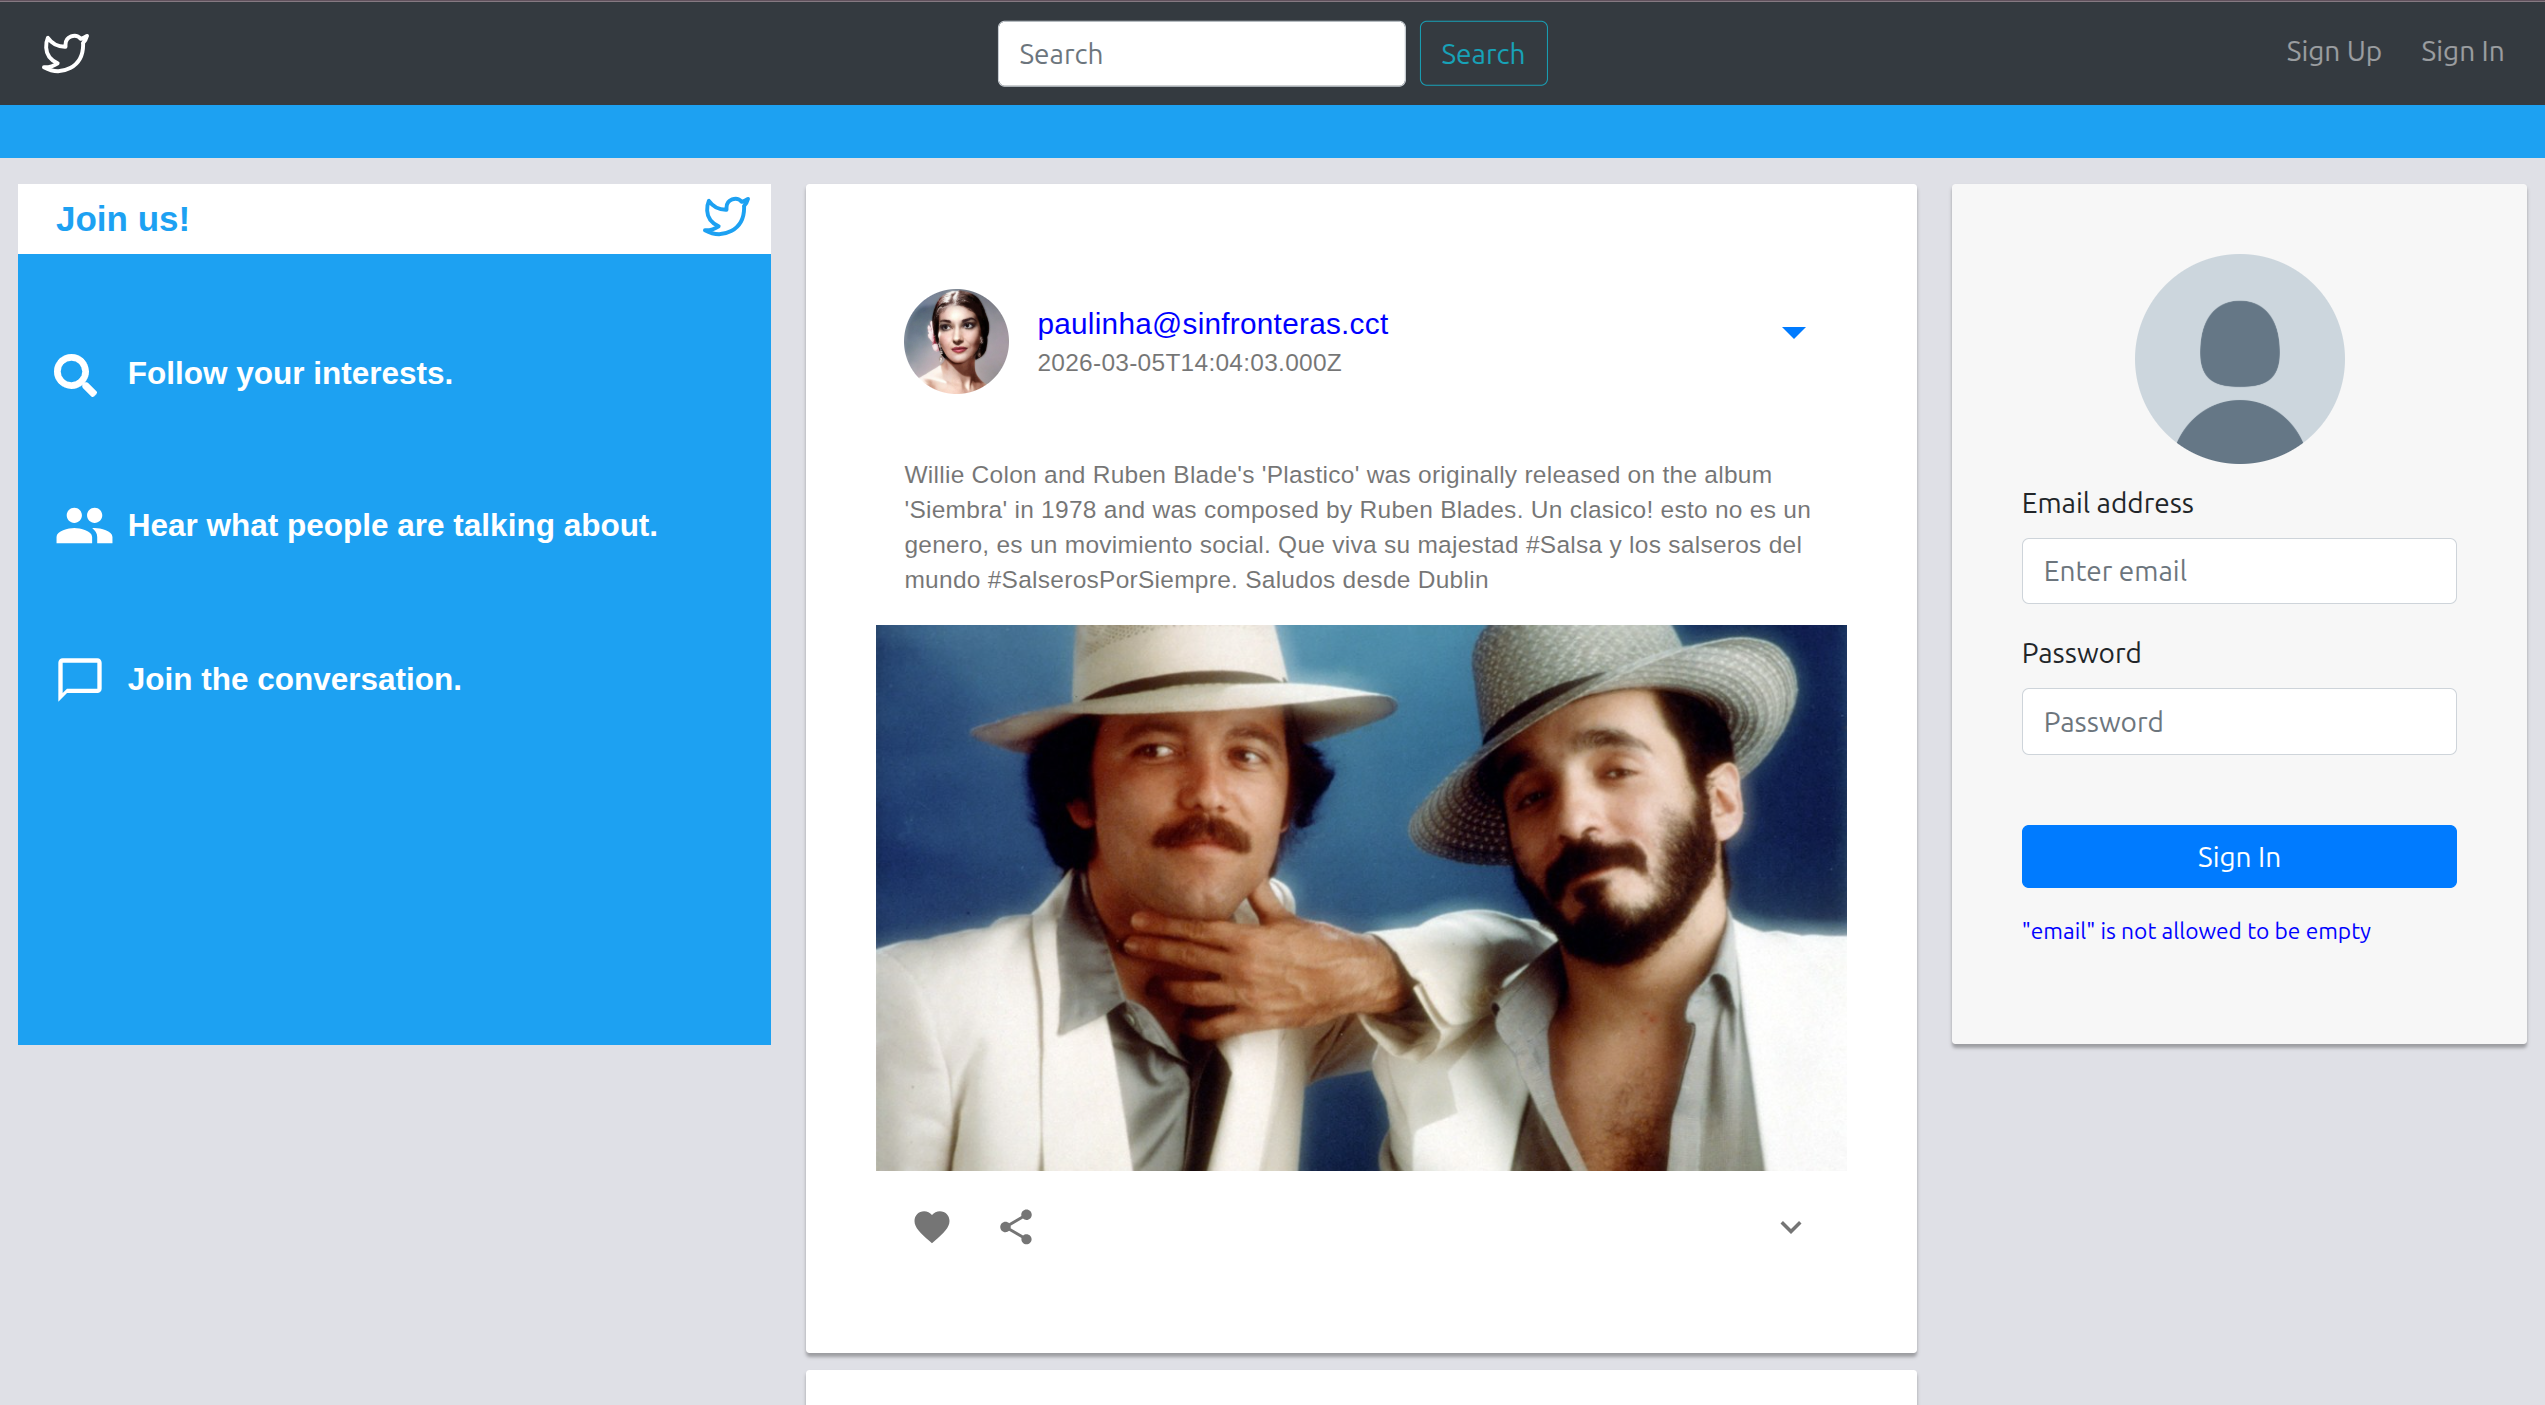Like the post with heart icon

point(931,1226)
